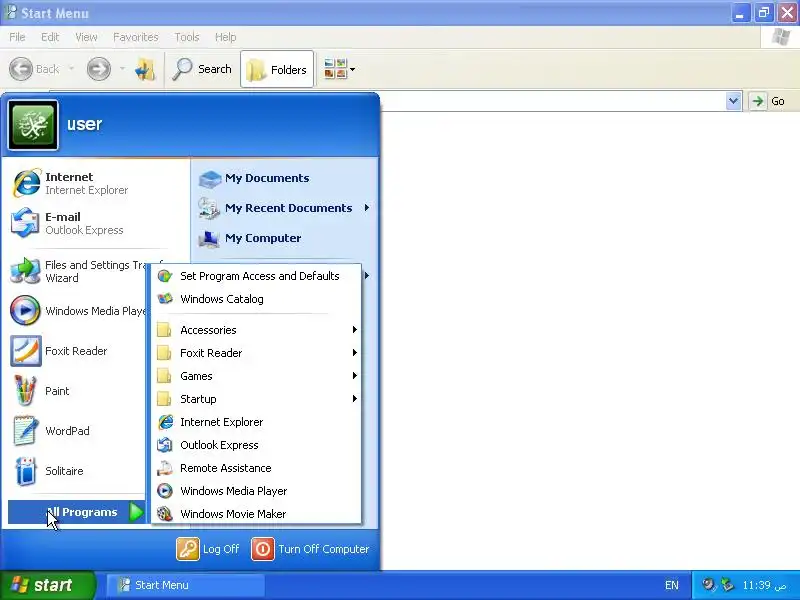This screenshot has width=800, height=600.
Task: Click the user account picture
Action: tap(33, 125)
